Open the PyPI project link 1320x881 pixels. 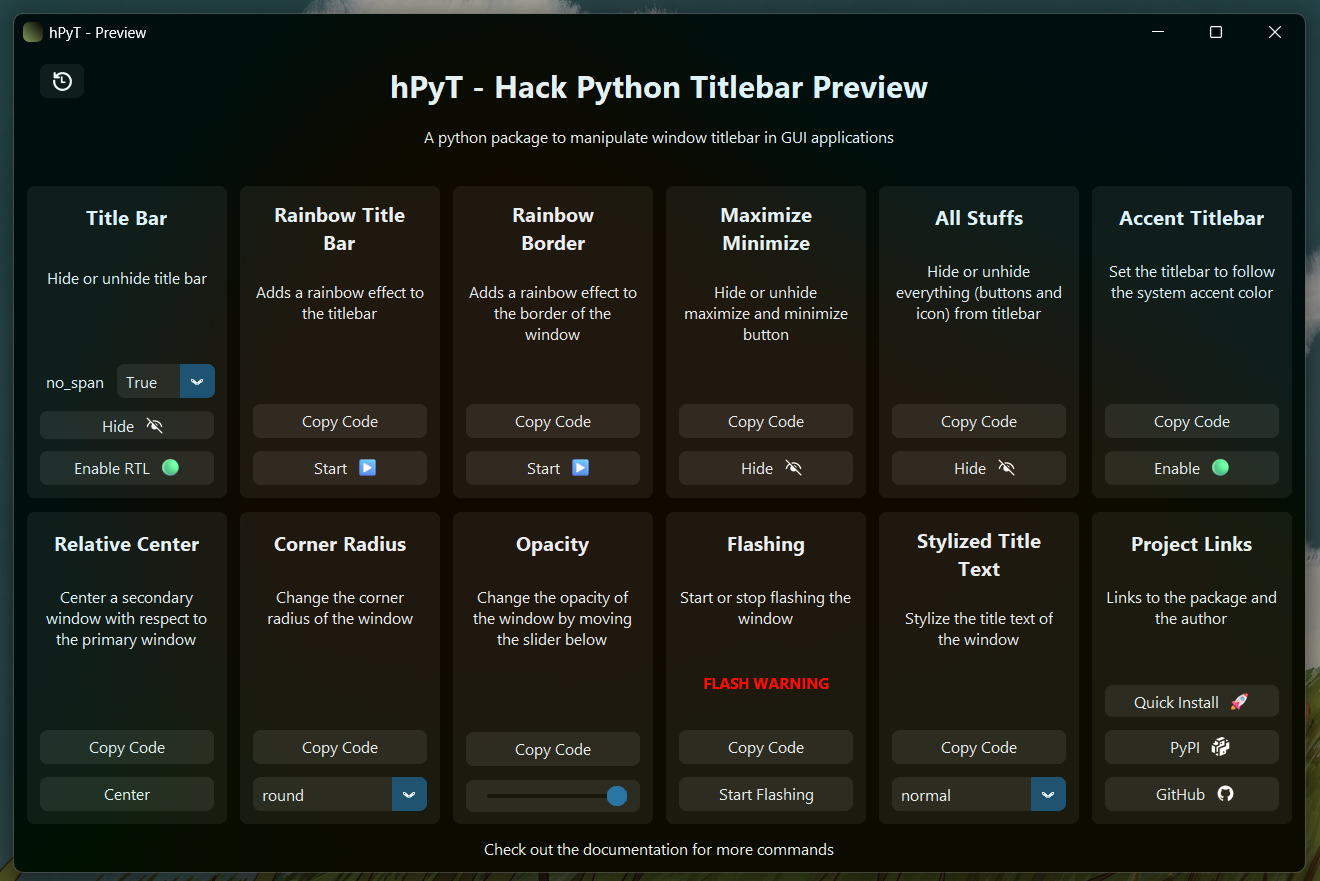tap(1192, 746)
